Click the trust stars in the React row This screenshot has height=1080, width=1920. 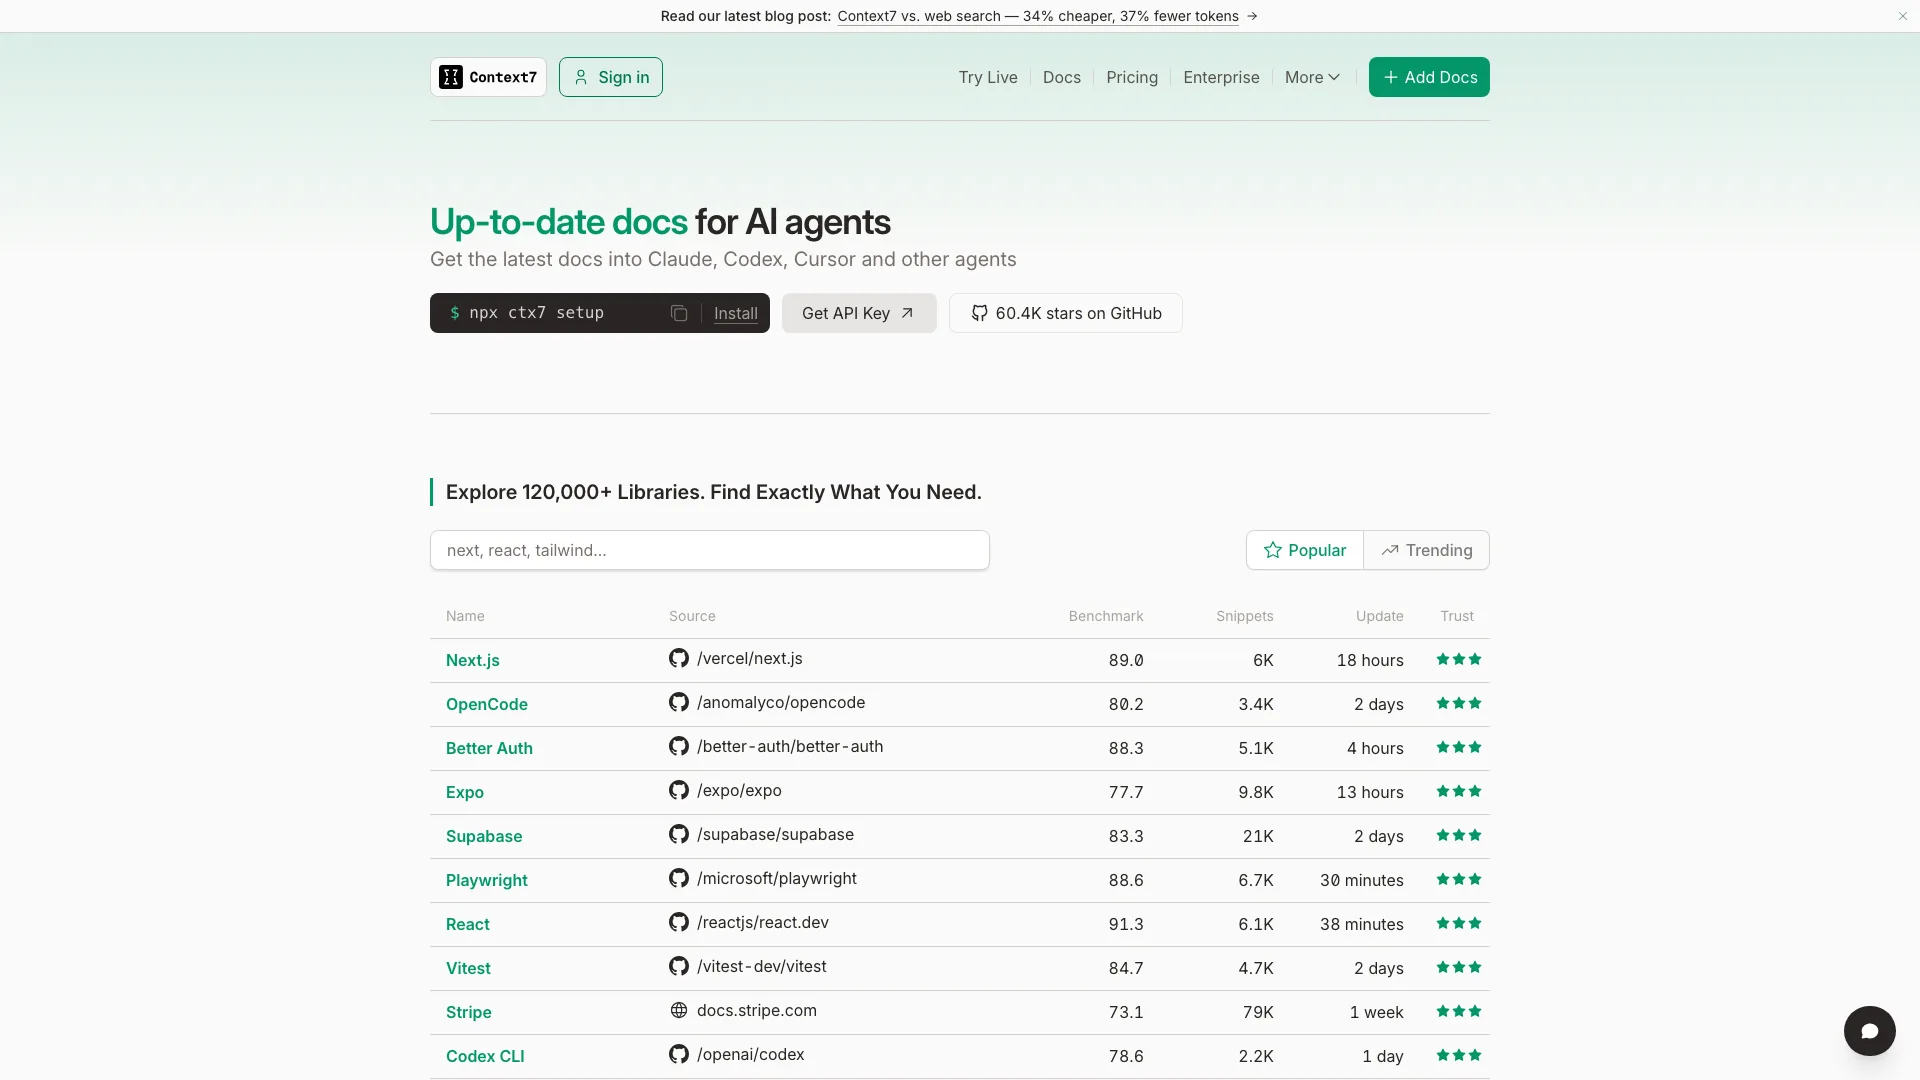click(x=1459, y=923)
